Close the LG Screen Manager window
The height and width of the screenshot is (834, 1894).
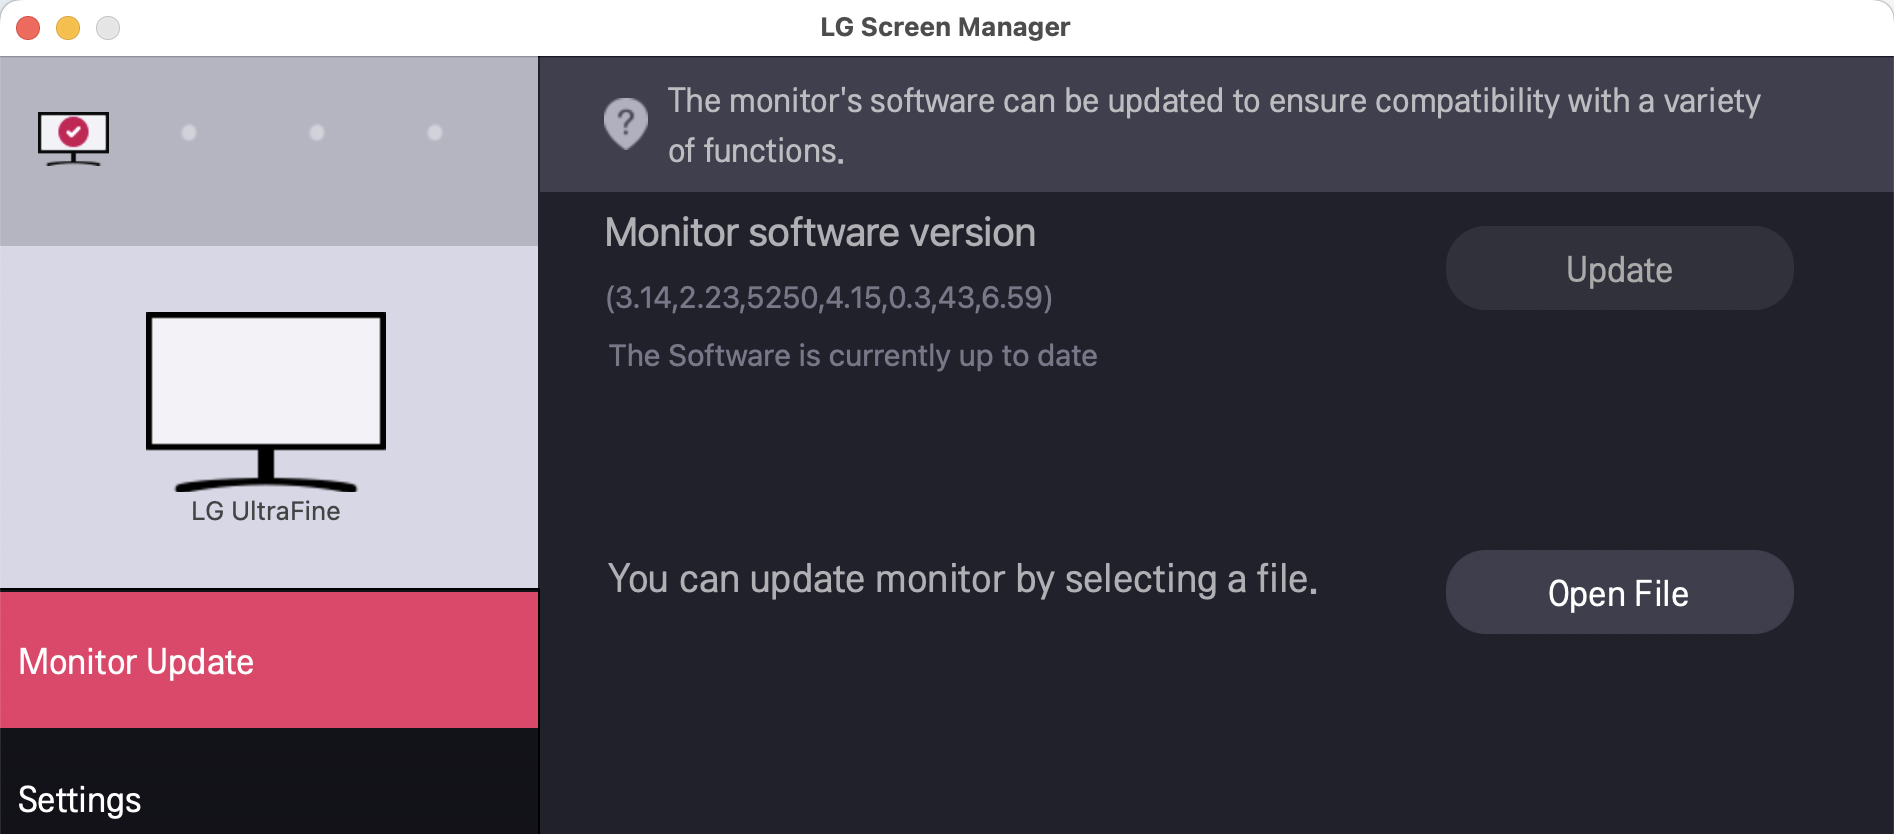pyautogui.click(x=28, y=28)
